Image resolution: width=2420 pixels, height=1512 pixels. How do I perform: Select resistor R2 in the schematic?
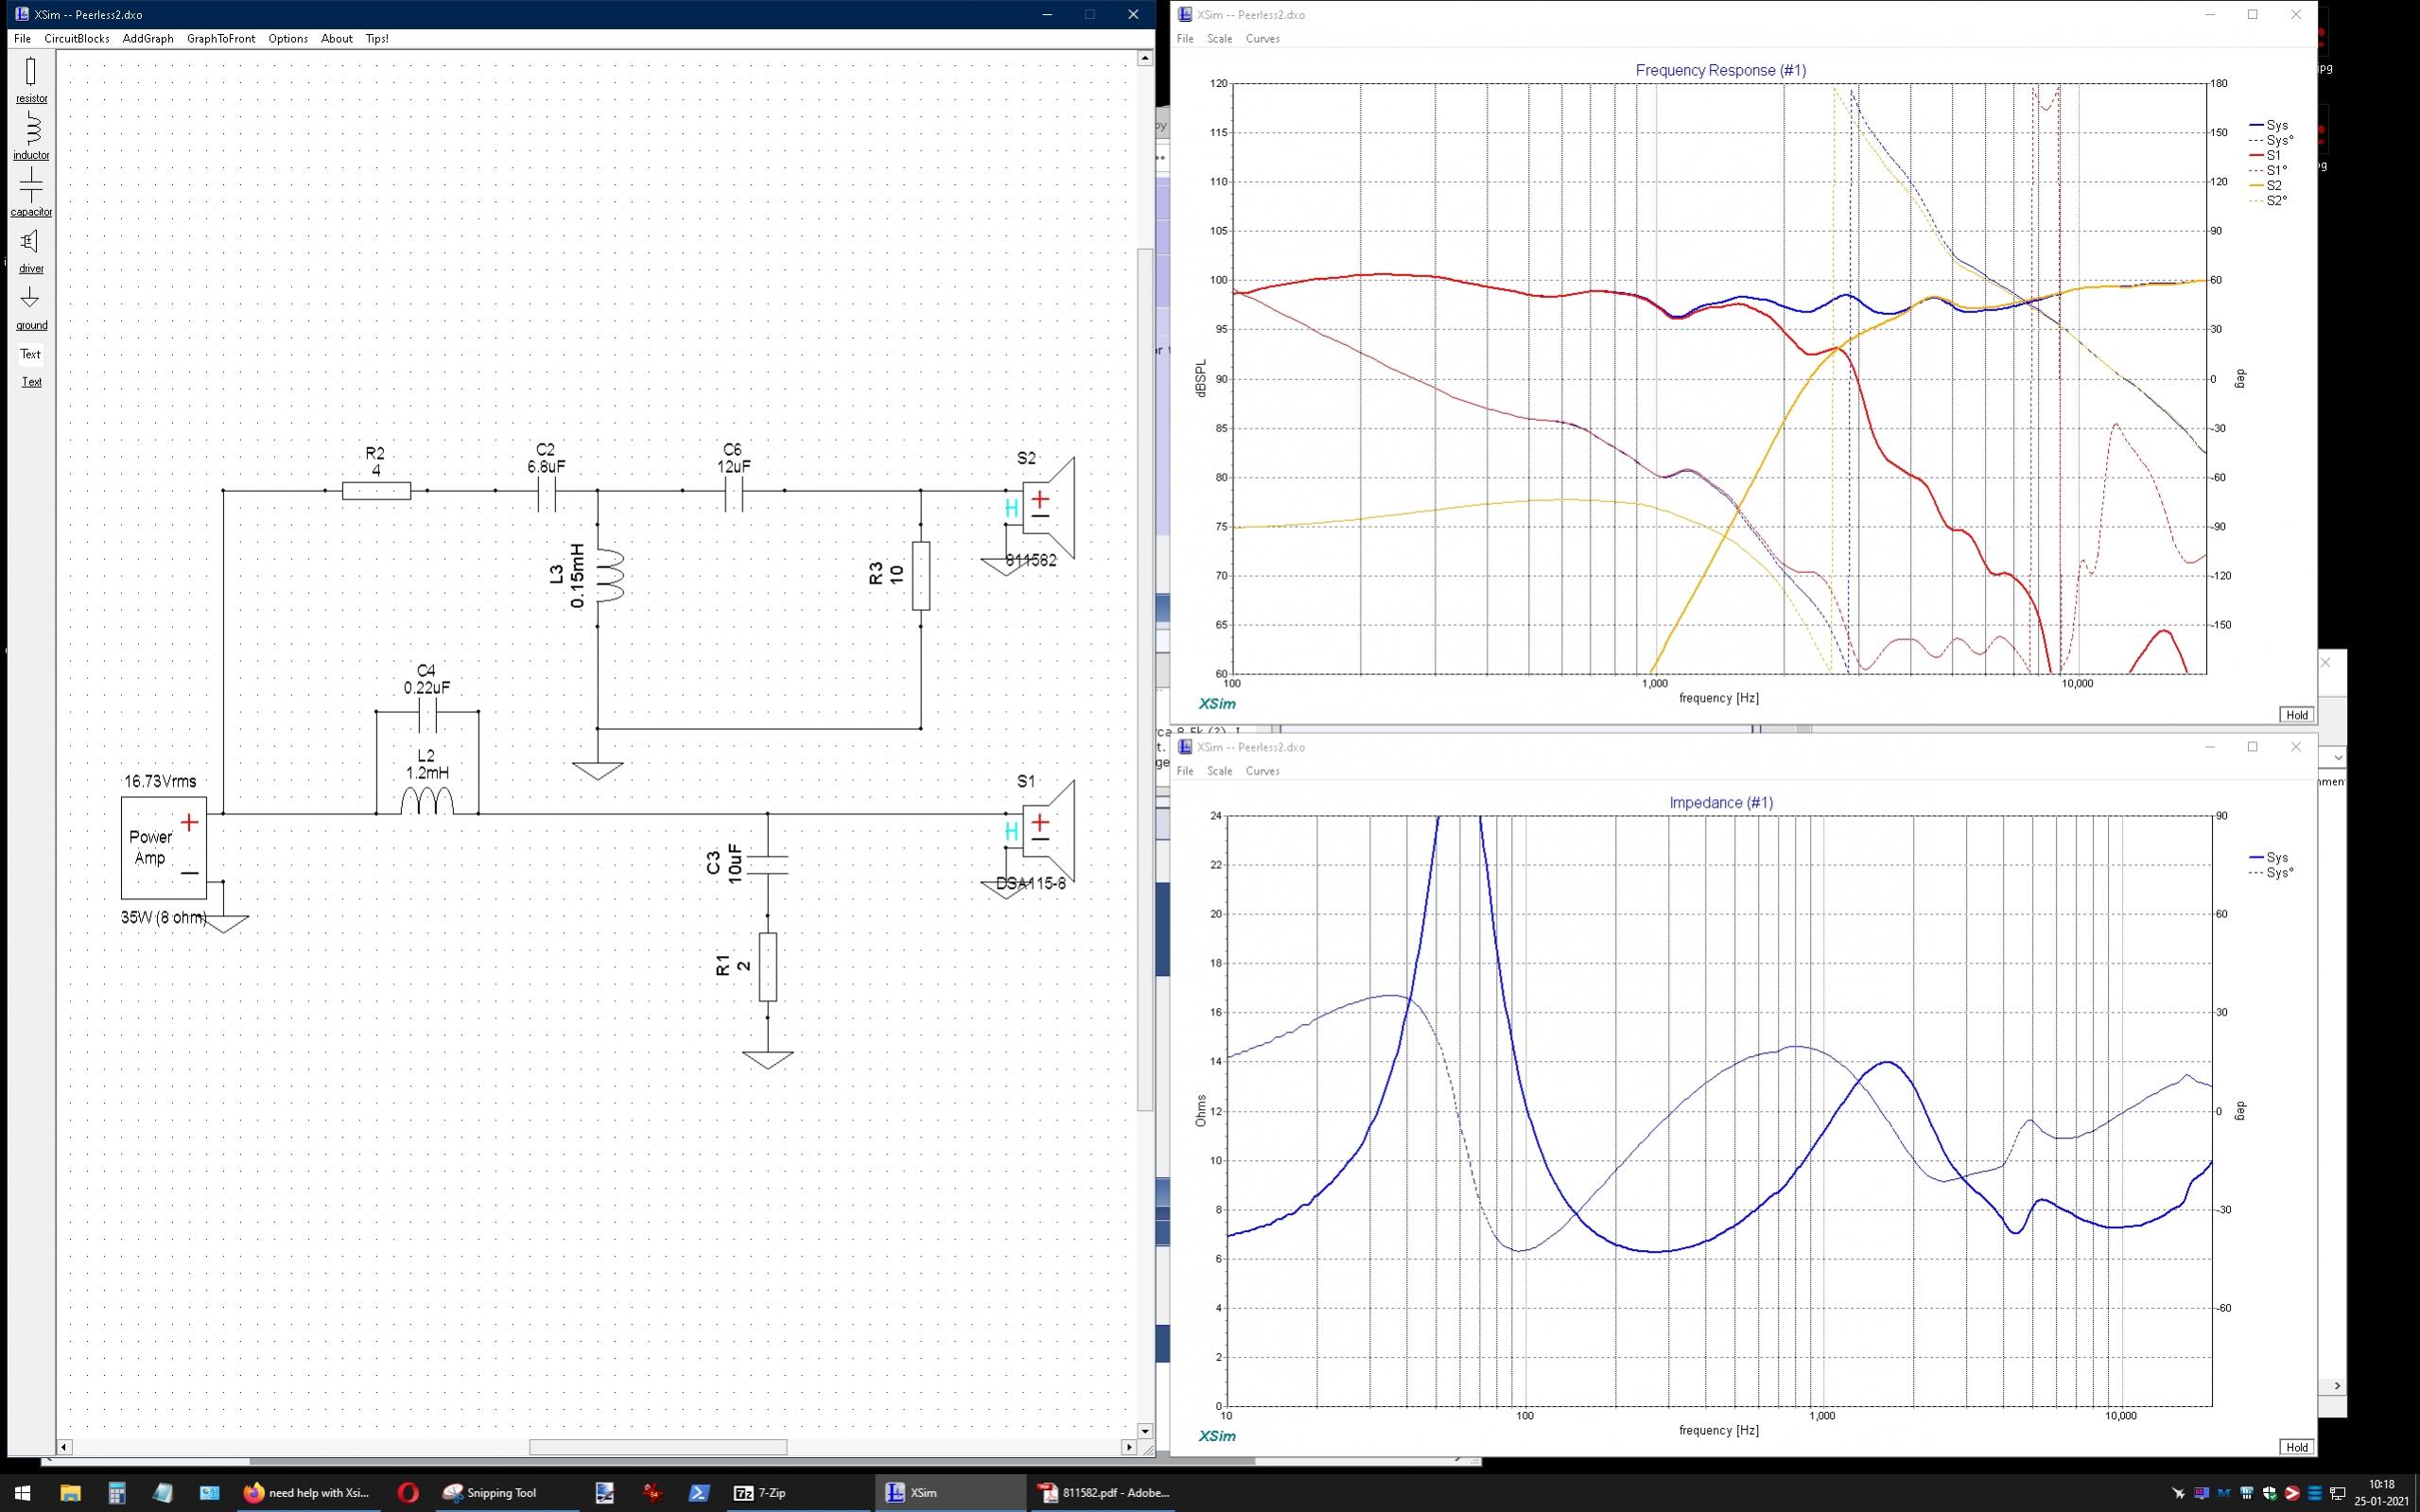(376, 490)
